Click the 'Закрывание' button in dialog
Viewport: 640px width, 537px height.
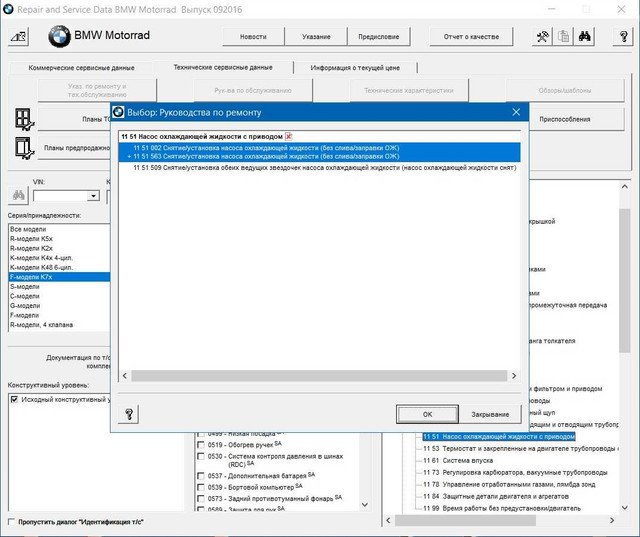[490, 414]
